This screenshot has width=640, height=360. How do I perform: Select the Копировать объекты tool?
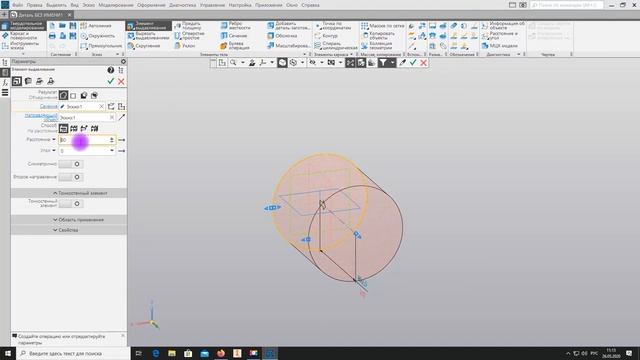pyautogui.click(x=378, y=36)
